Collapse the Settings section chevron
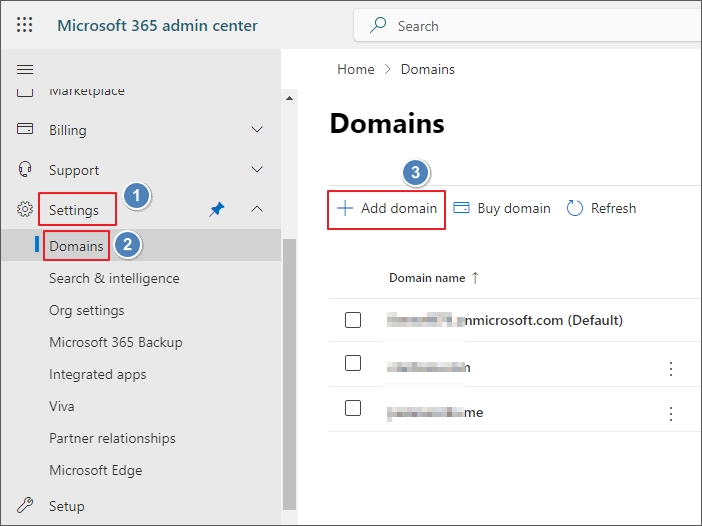The height and width of the screenshot is (526, 702). pyautogui.click(x=257, y=209)
